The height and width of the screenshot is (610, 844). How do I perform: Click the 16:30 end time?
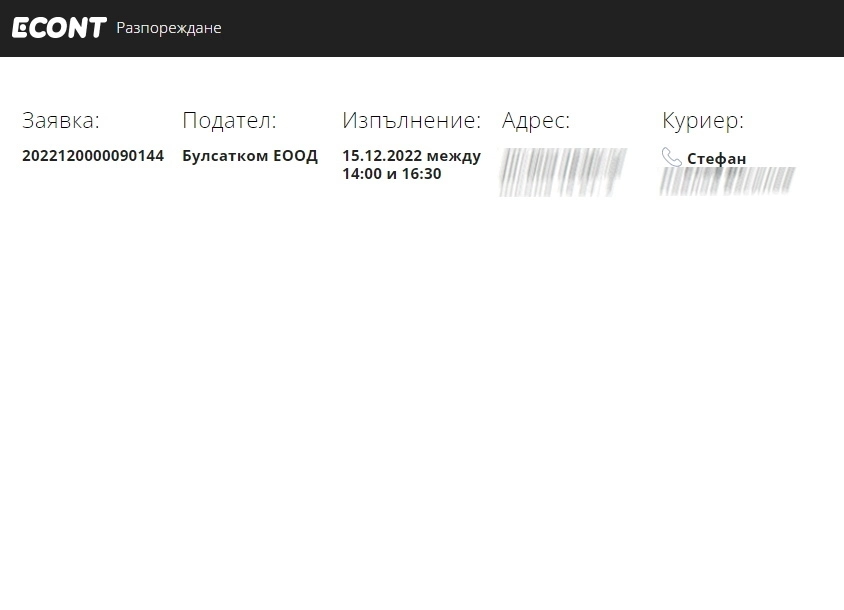point(421,174)
